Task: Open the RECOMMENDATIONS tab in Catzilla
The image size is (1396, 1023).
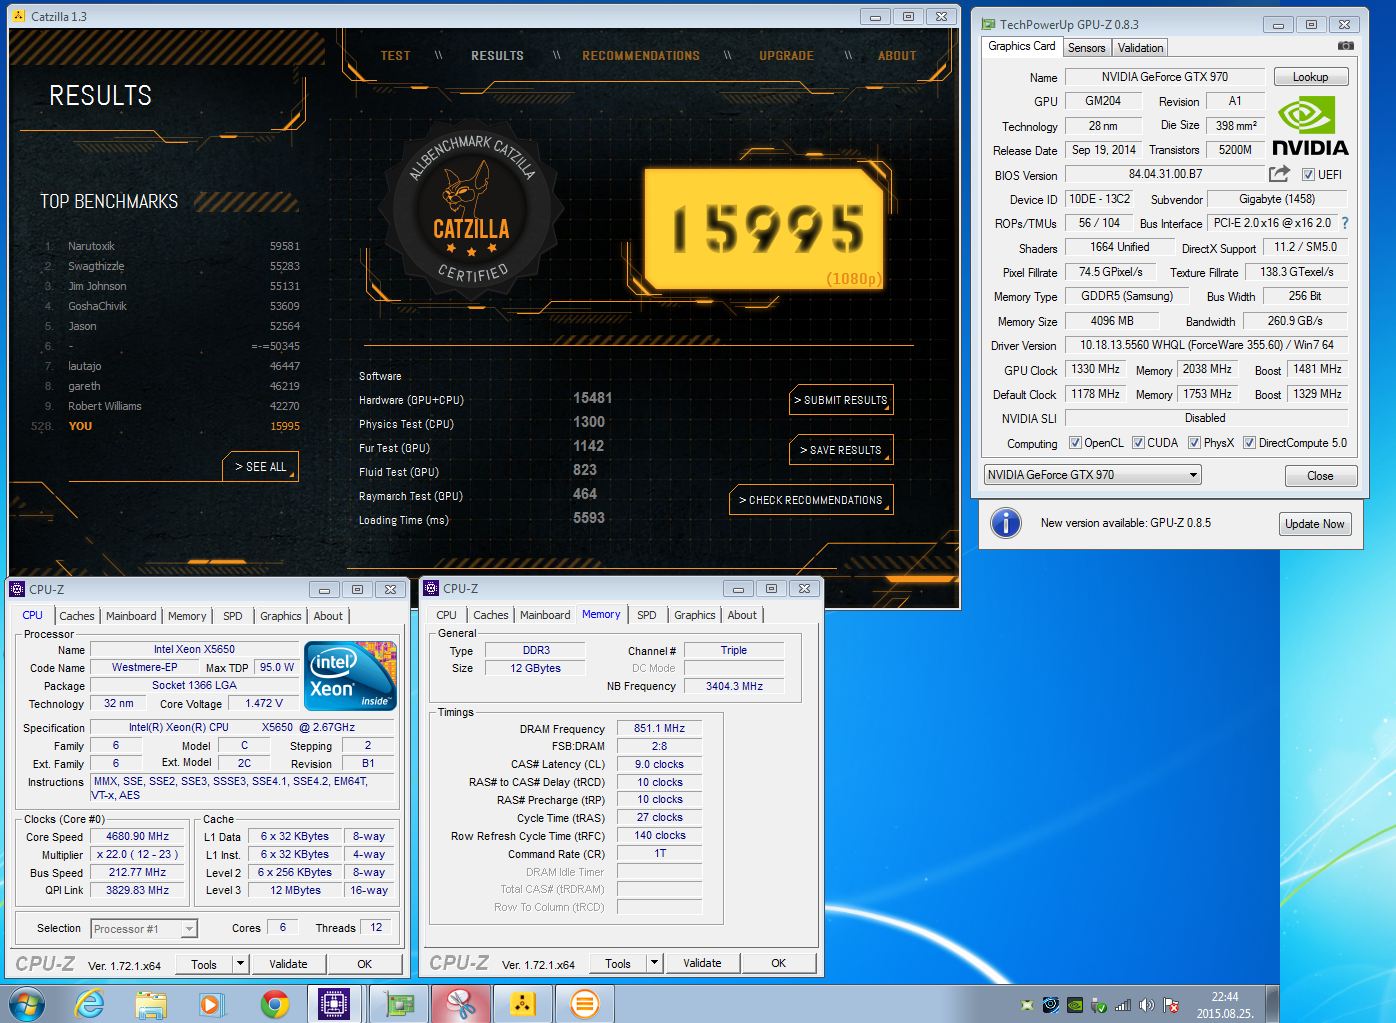Action: pos(641,56)
